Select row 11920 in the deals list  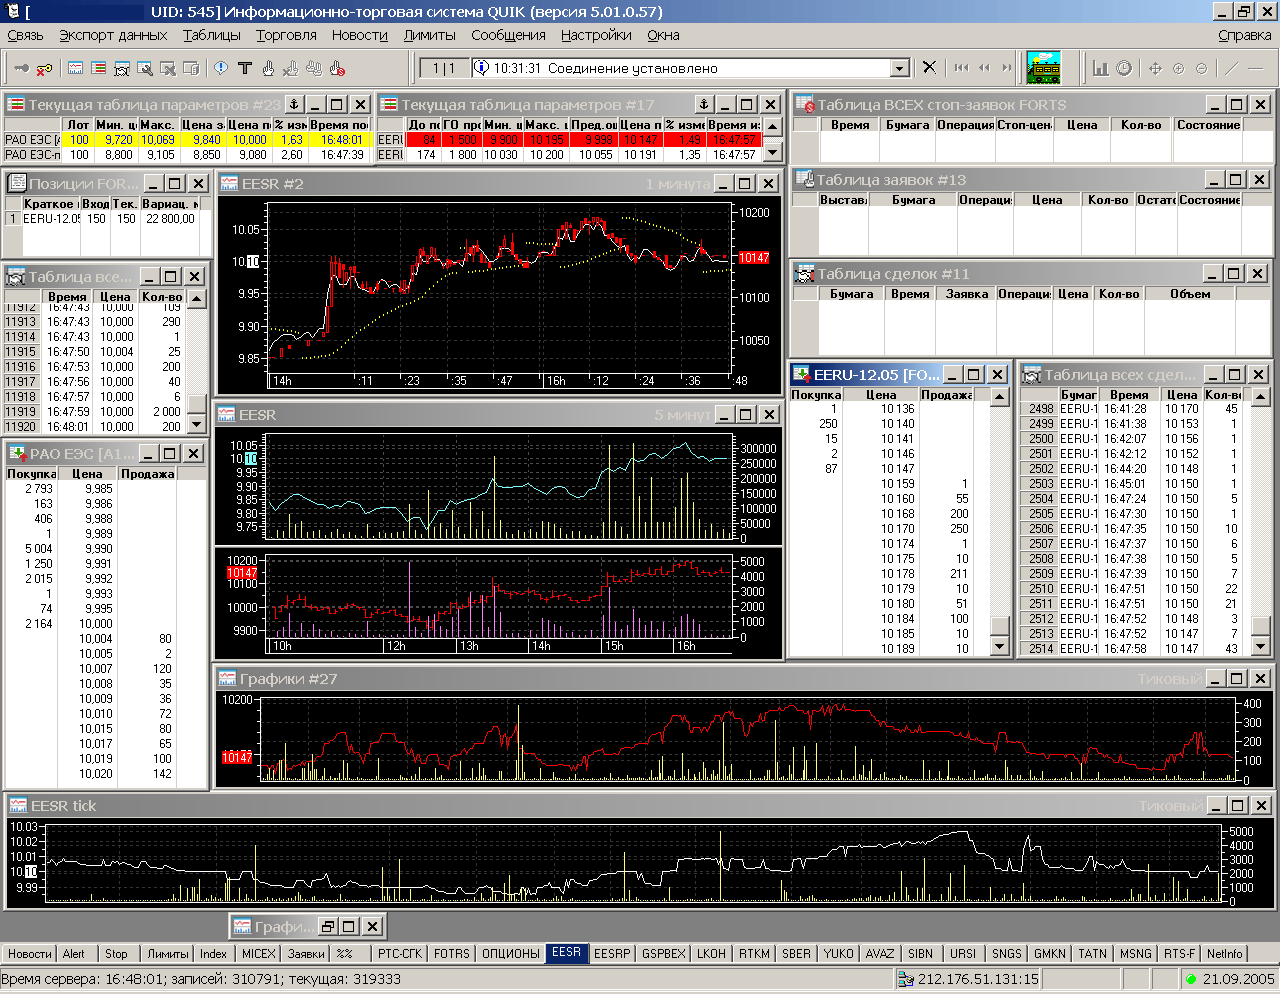pos(96,426)
